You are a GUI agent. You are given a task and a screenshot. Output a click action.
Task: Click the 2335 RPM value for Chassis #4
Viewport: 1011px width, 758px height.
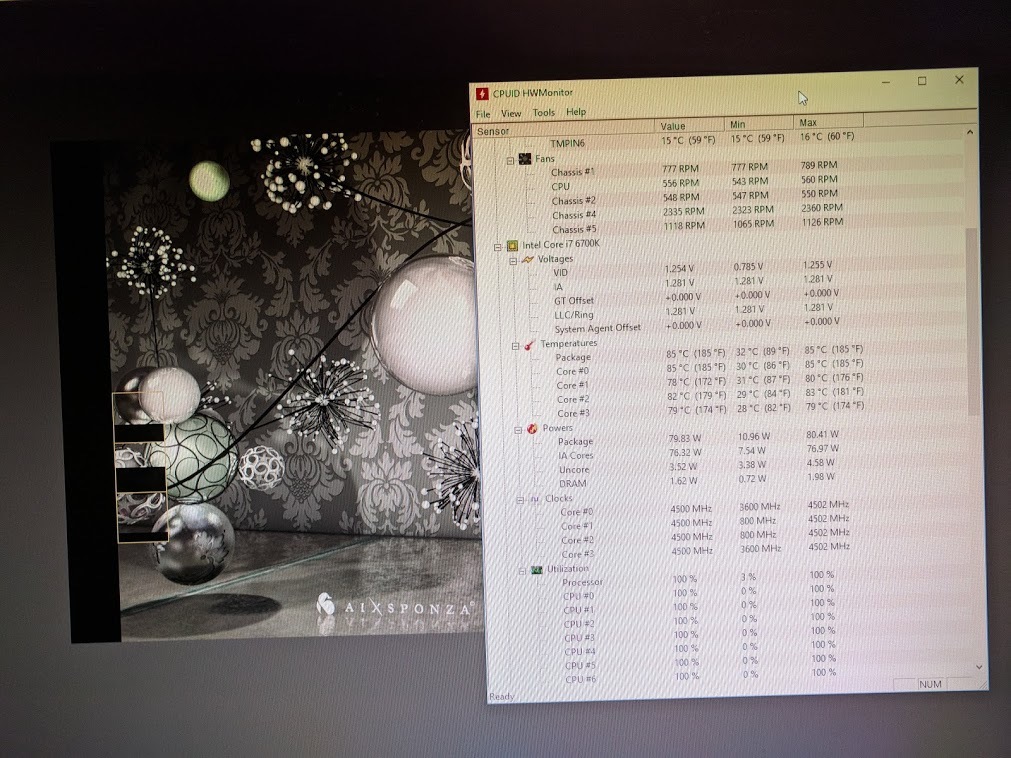683,211
